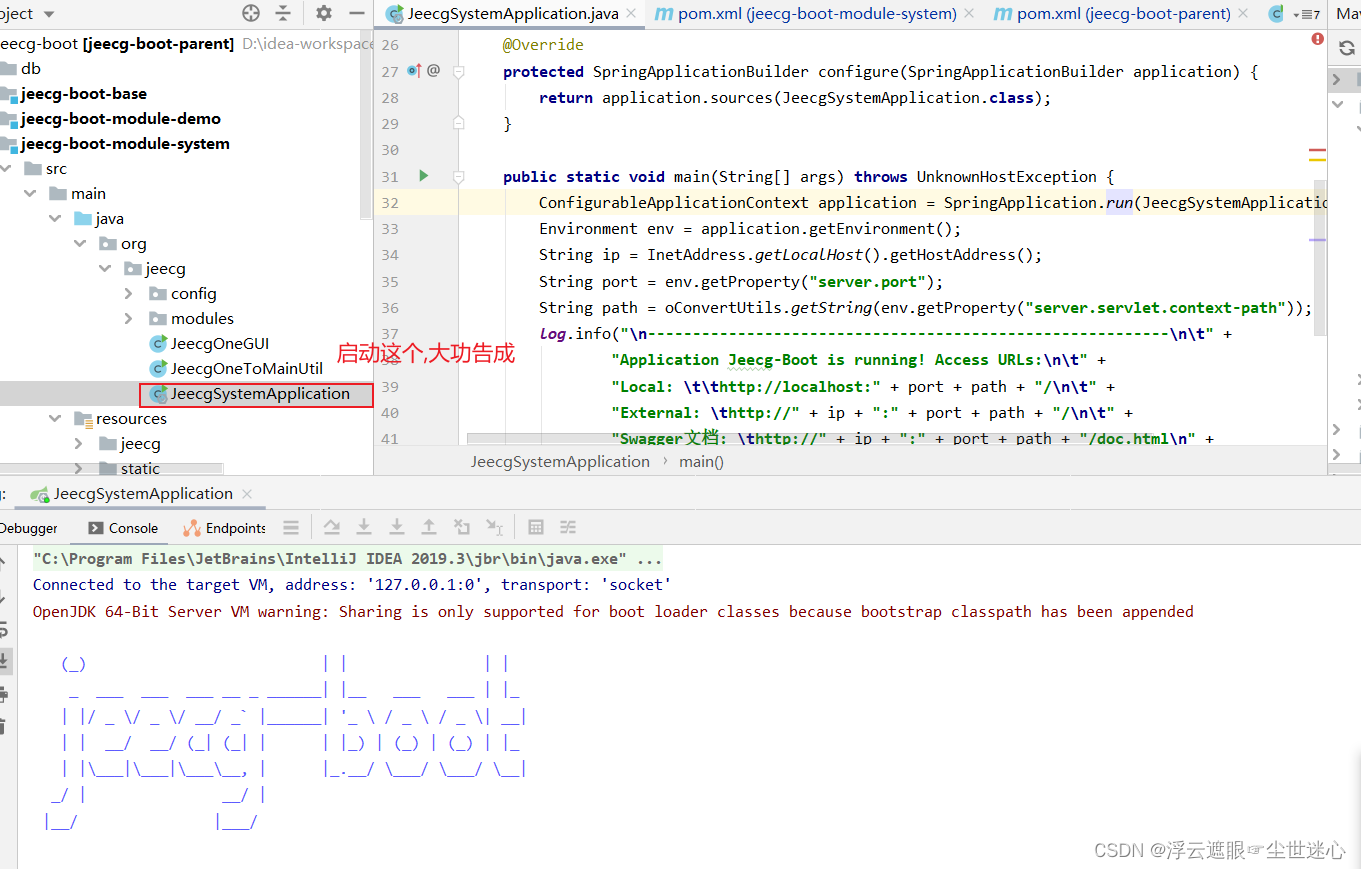Close the JeecgSystemApplication debug session tab
Image resolution: width=1361 pixels, height=869 pixels.
[247, 493]
